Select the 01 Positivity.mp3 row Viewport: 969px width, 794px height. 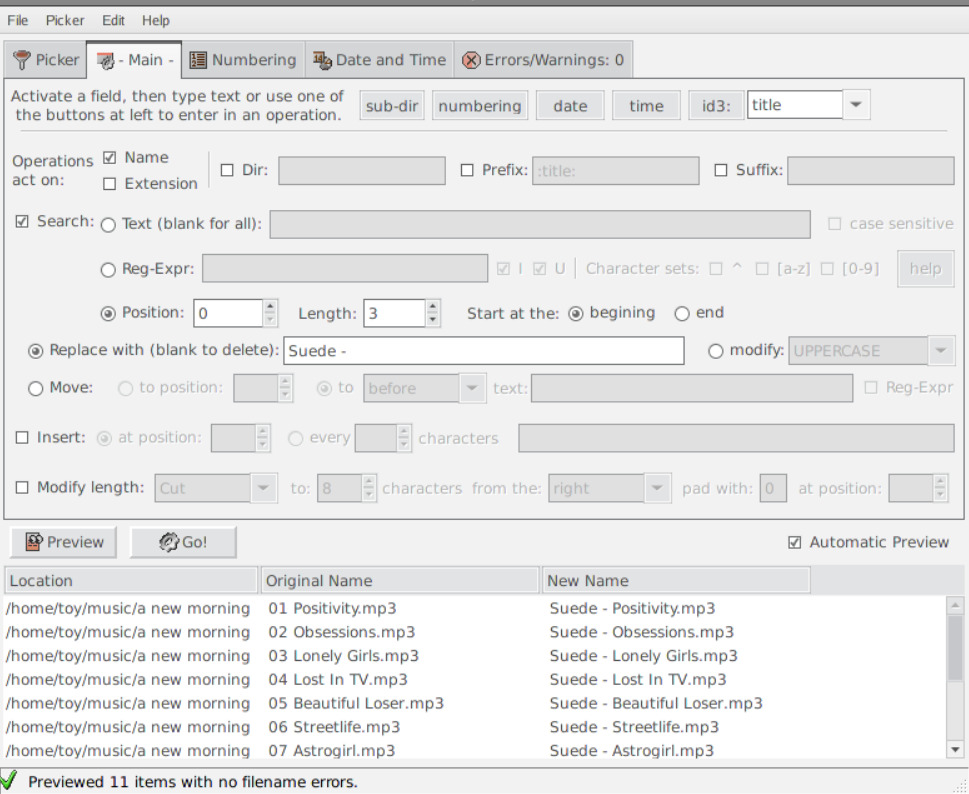point(475,609)
